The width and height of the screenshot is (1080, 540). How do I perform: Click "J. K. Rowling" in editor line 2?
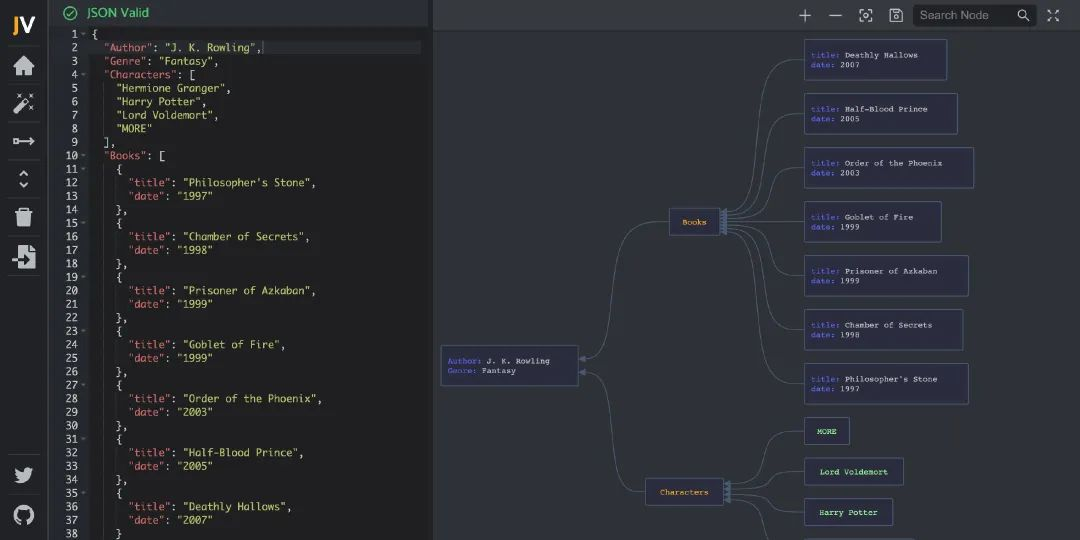tap(210, 48)
